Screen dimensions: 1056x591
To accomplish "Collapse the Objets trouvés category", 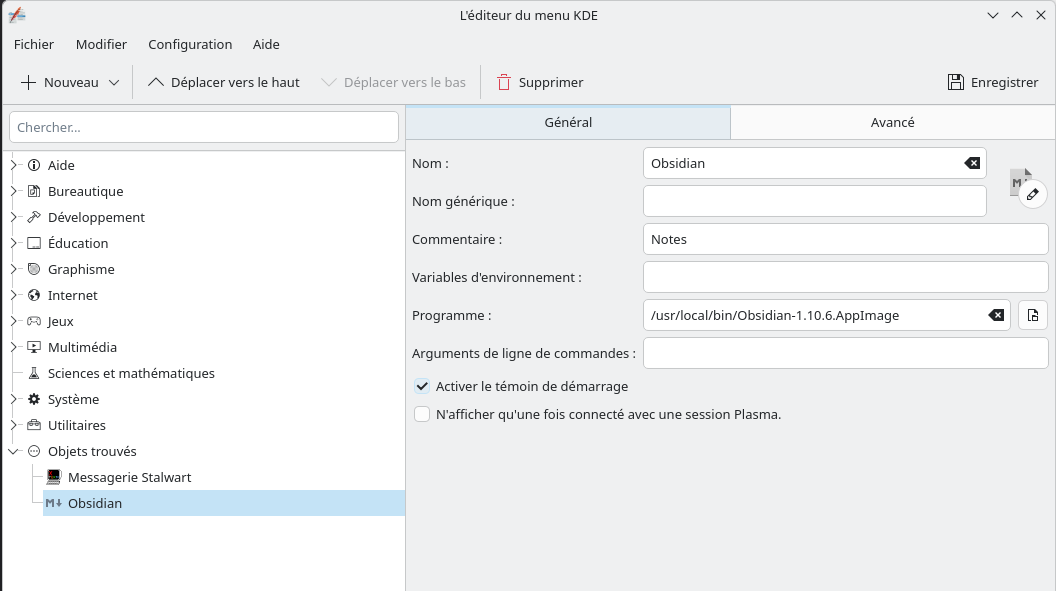I will tap(14, 451).
